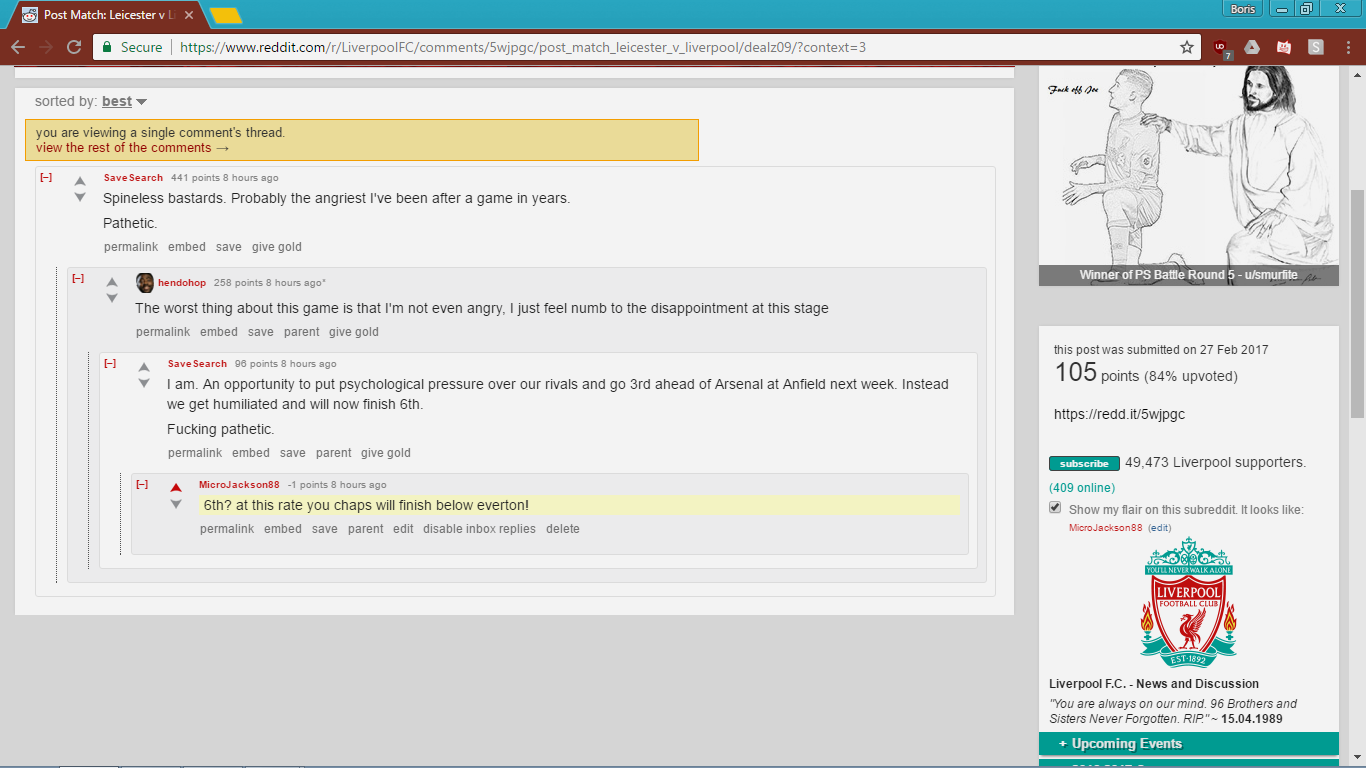Click Liverpool FC crest in sidebar
The height and width of the screenshot is (768, 1366).
click(x=1189, y=603)
